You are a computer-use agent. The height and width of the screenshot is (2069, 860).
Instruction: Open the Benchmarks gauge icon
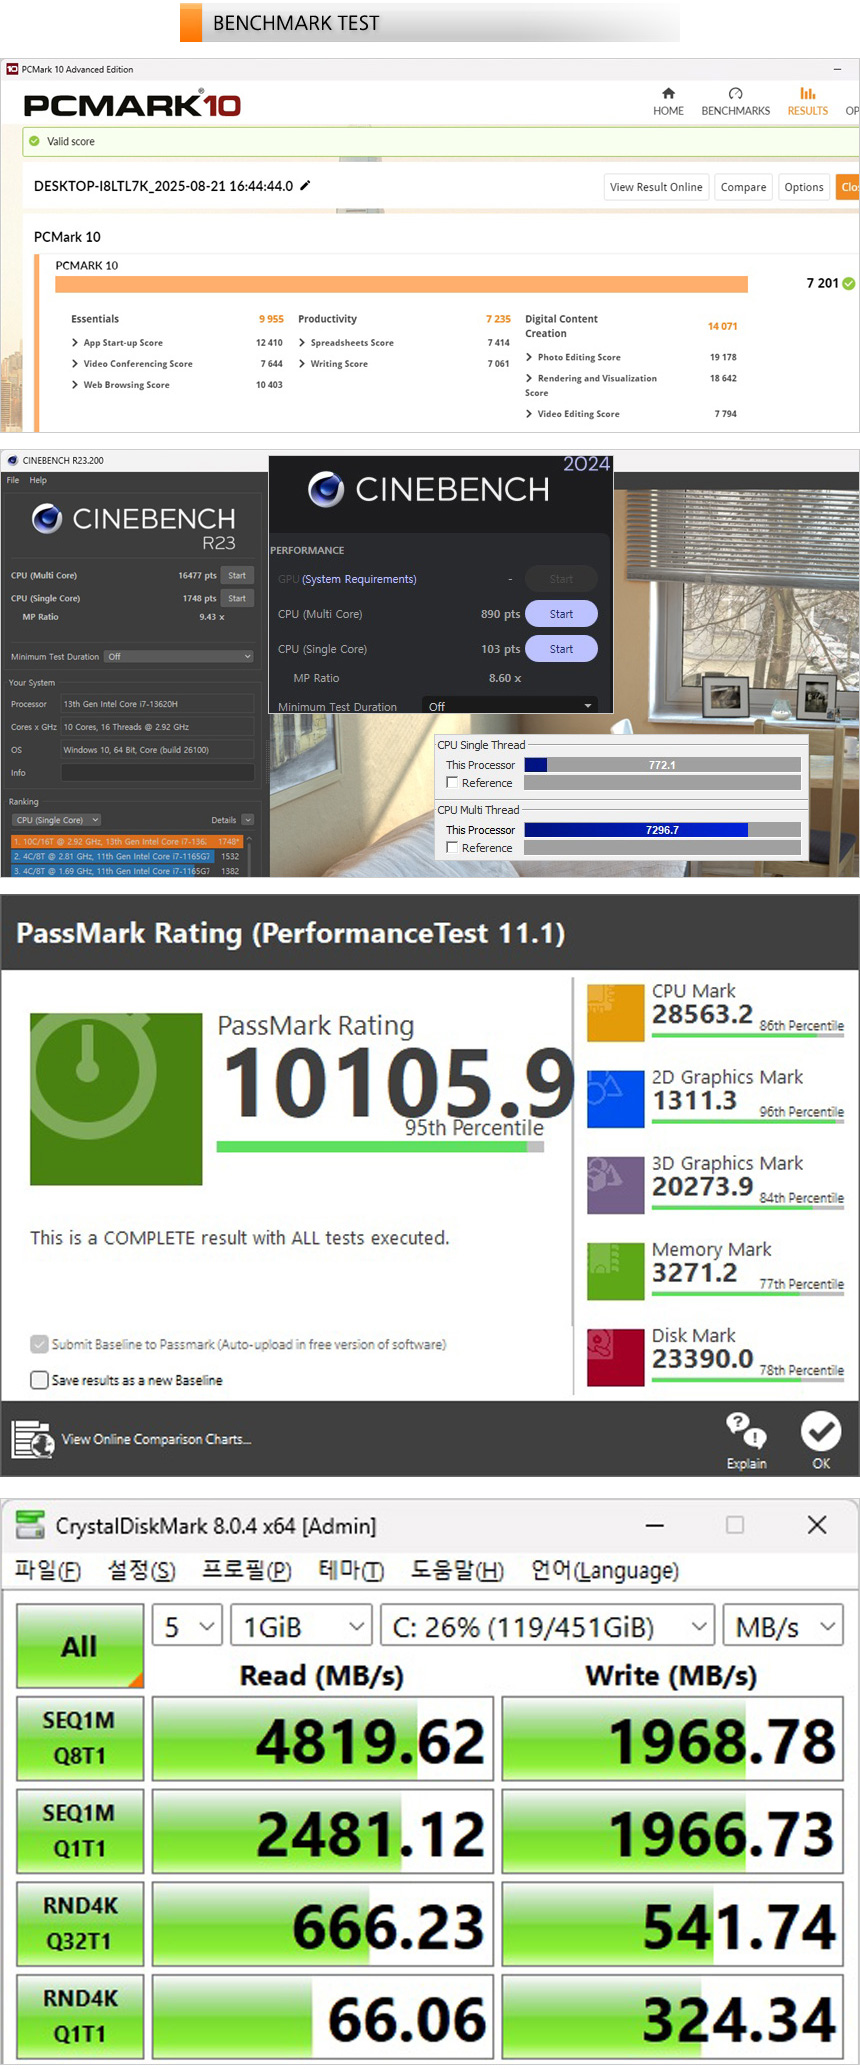pyautogui.click(x=735, y=93)
